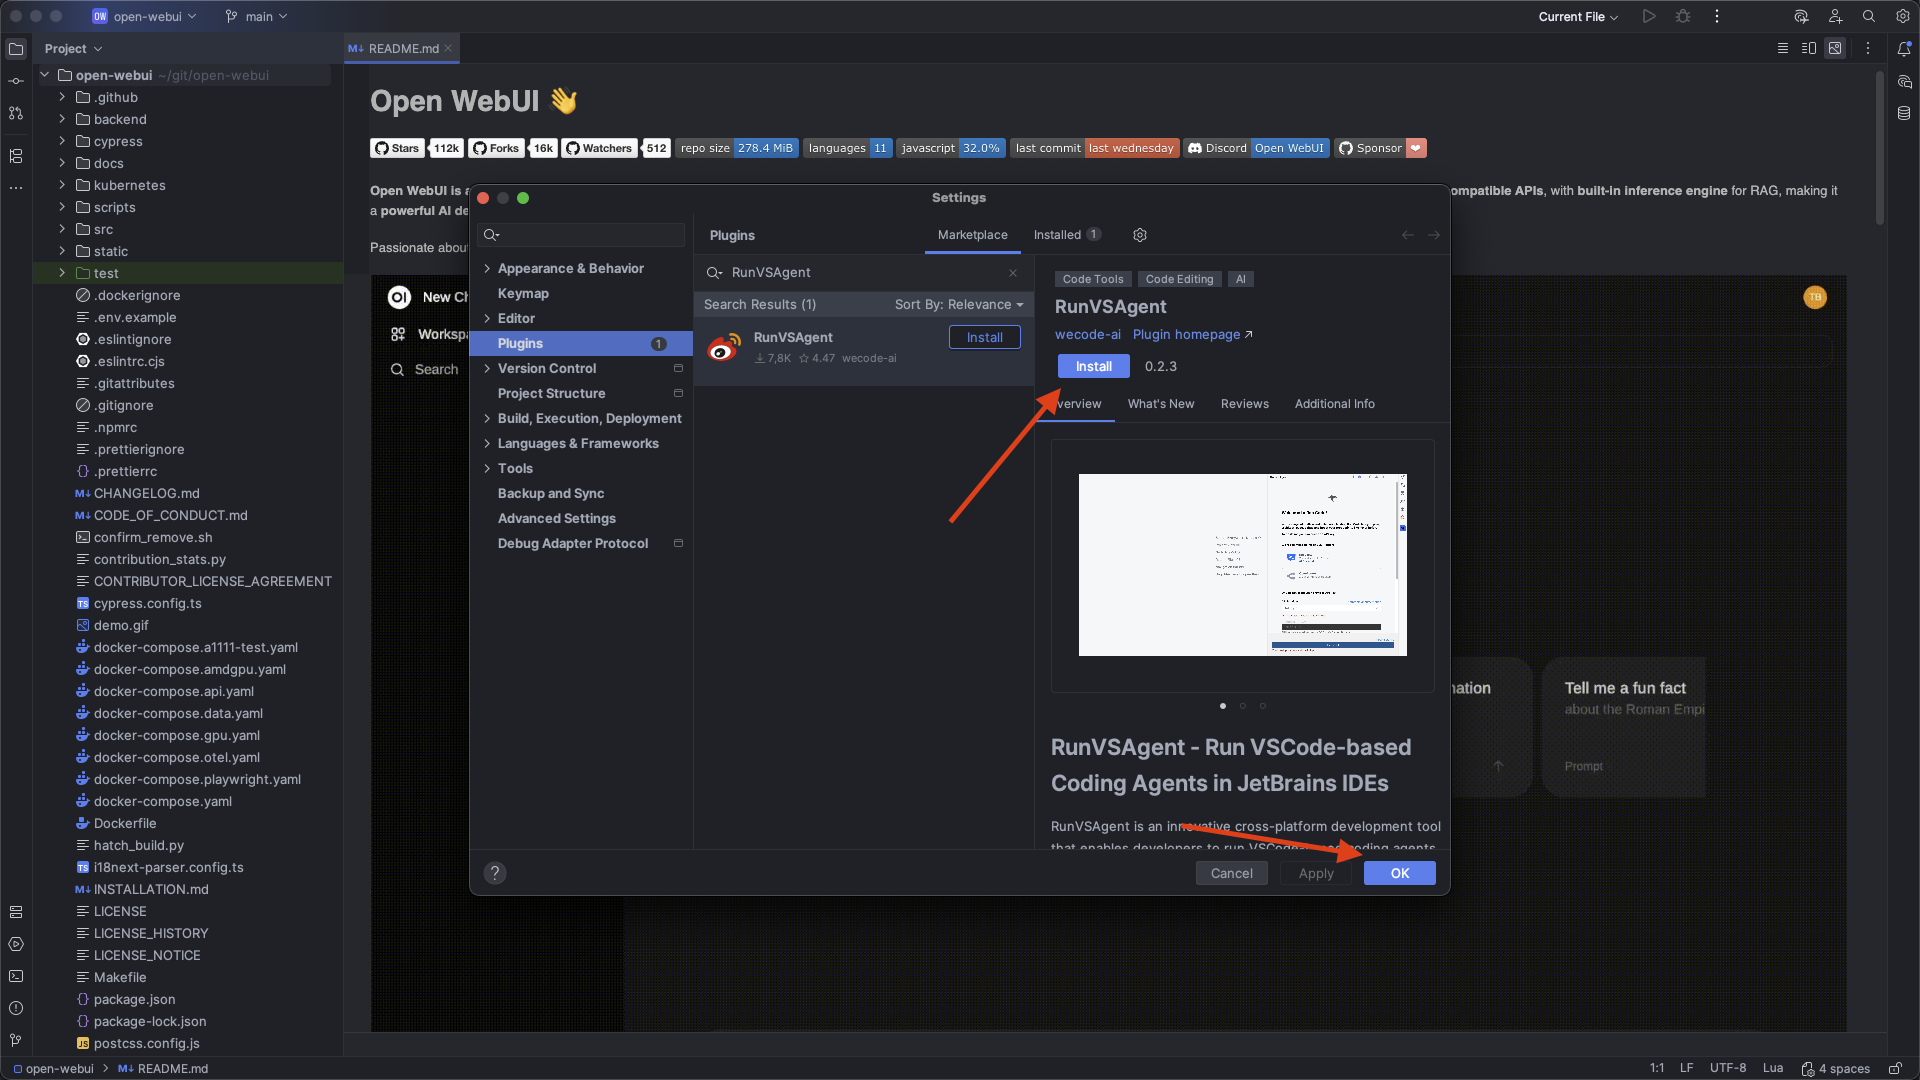Select Dockerfile in project tree
The width and height of the screenshot is (1920, 1080).
(125, 824)
